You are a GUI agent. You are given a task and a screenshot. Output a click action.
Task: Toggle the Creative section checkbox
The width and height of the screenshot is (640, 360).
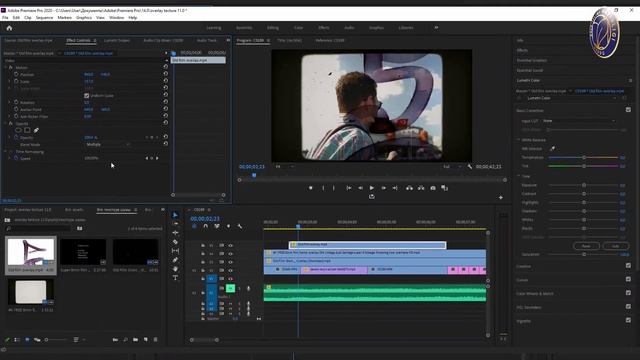point(628,266)
